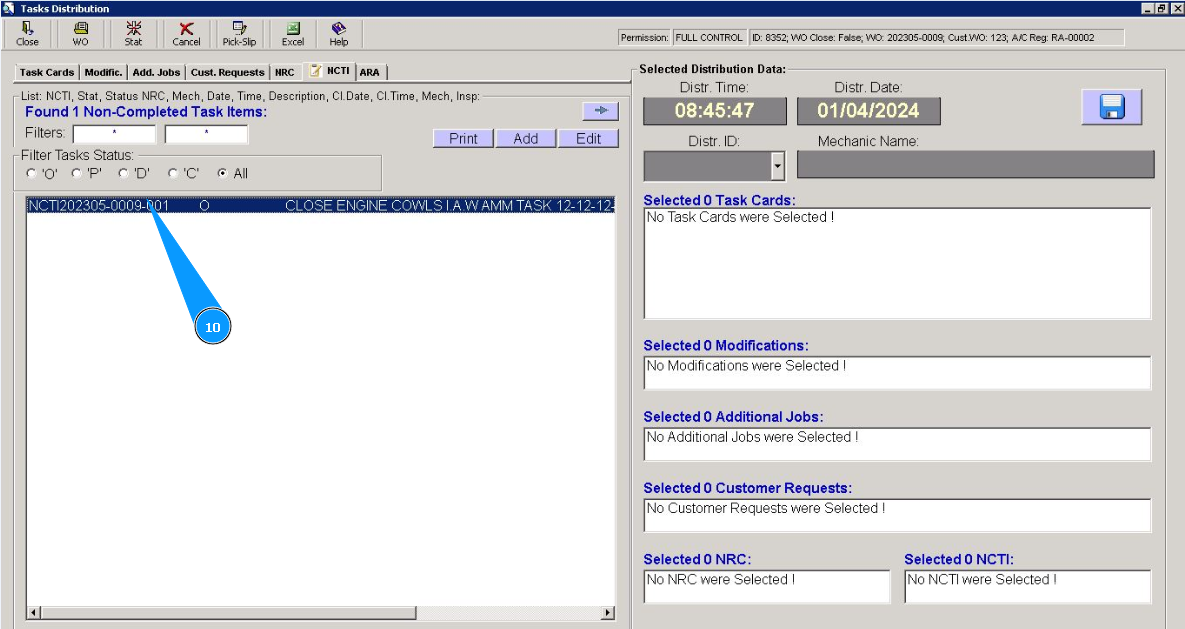
Task: Select the 'P' status filter radio
Action: point(76,173)
